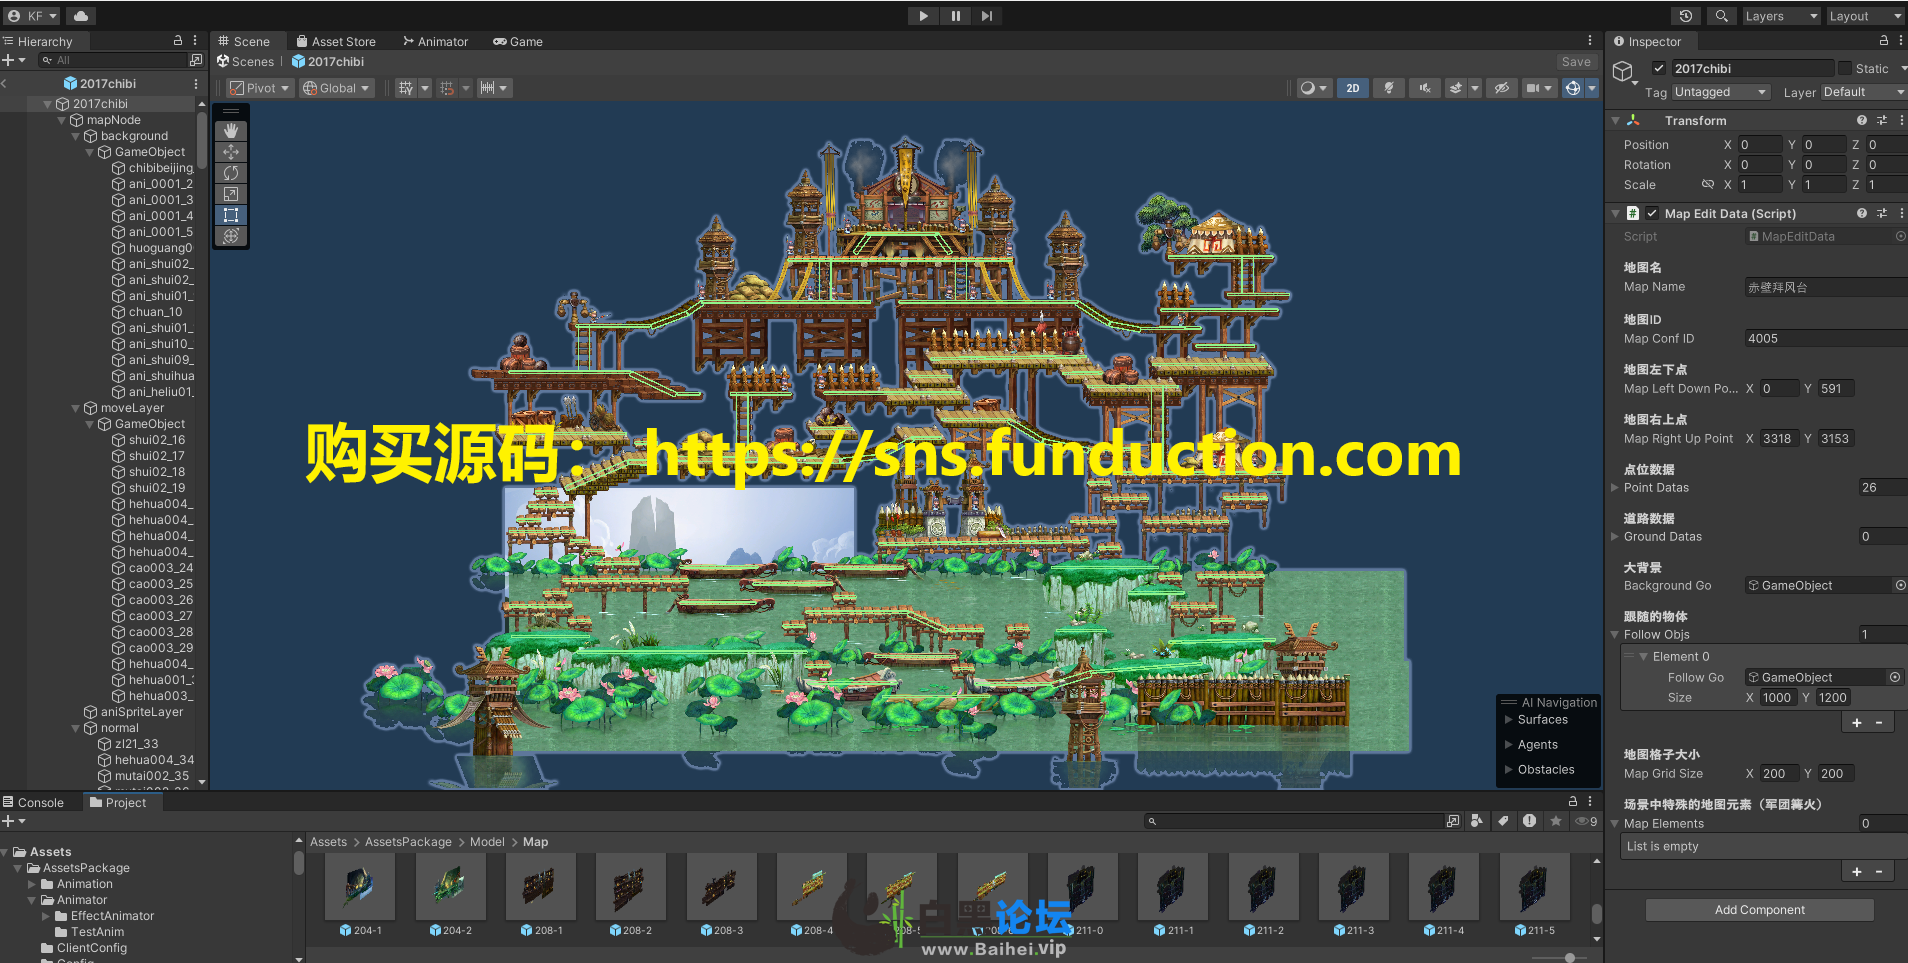Image resolution: width=1908 pixels, height=963 pixels.
Task: Toggle scene lighting with the light bulb button
Action: (1388, 88)
